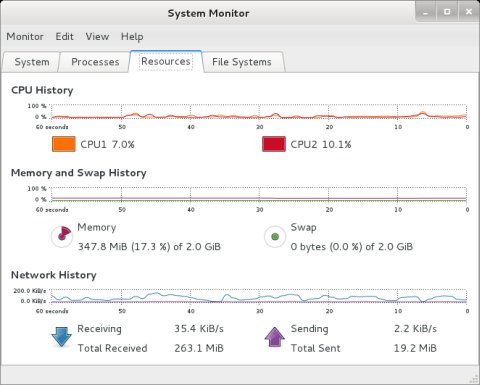The image size is (480, 385).
Task: Click the network history graph
Action: pos(259,296)
